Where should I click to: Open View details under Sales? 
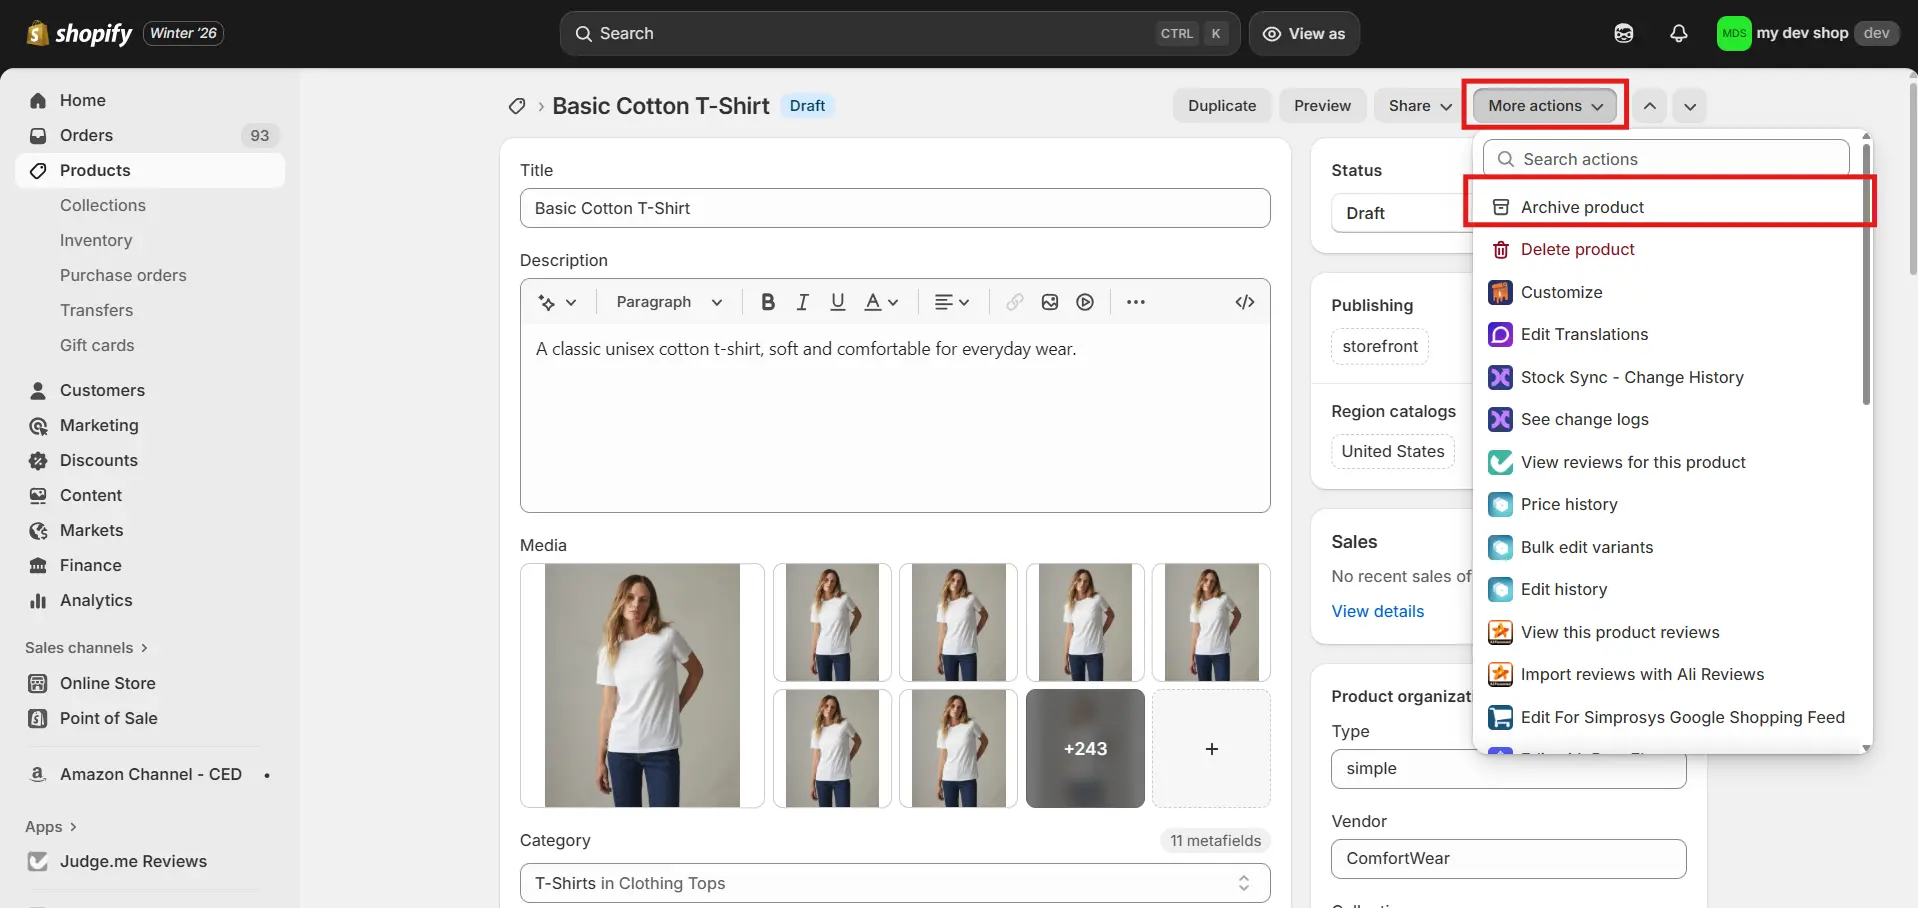click(1378, 610)
